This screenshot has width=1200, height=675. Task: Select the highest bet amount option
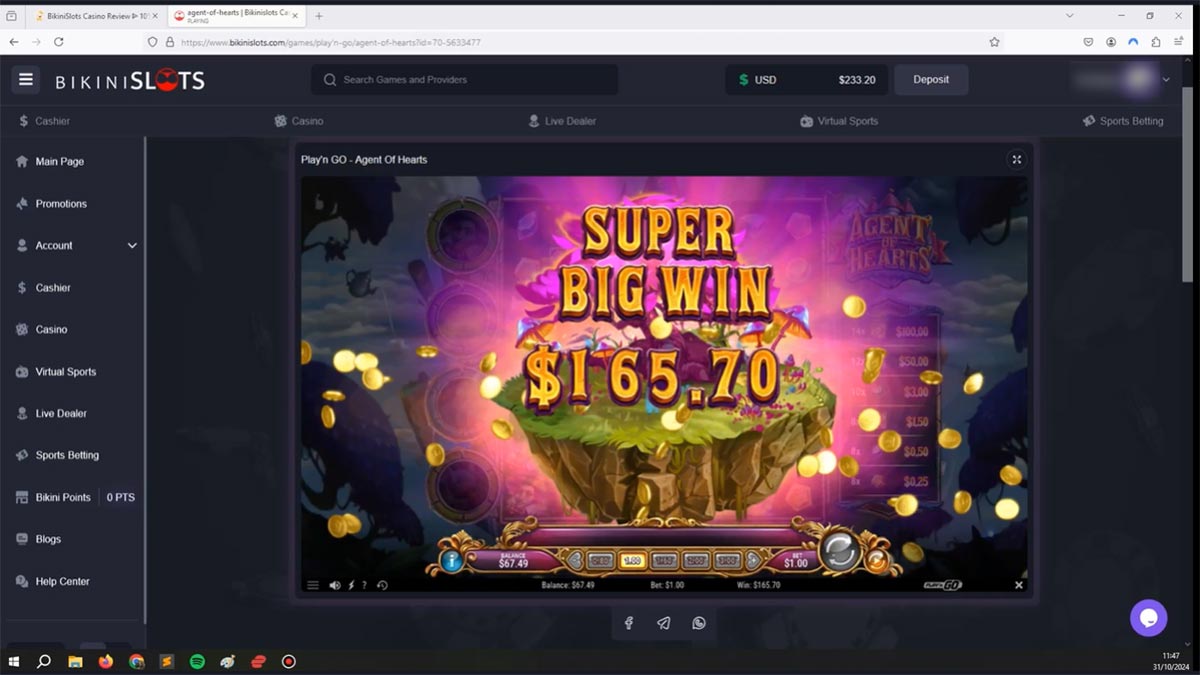(728, 561)
